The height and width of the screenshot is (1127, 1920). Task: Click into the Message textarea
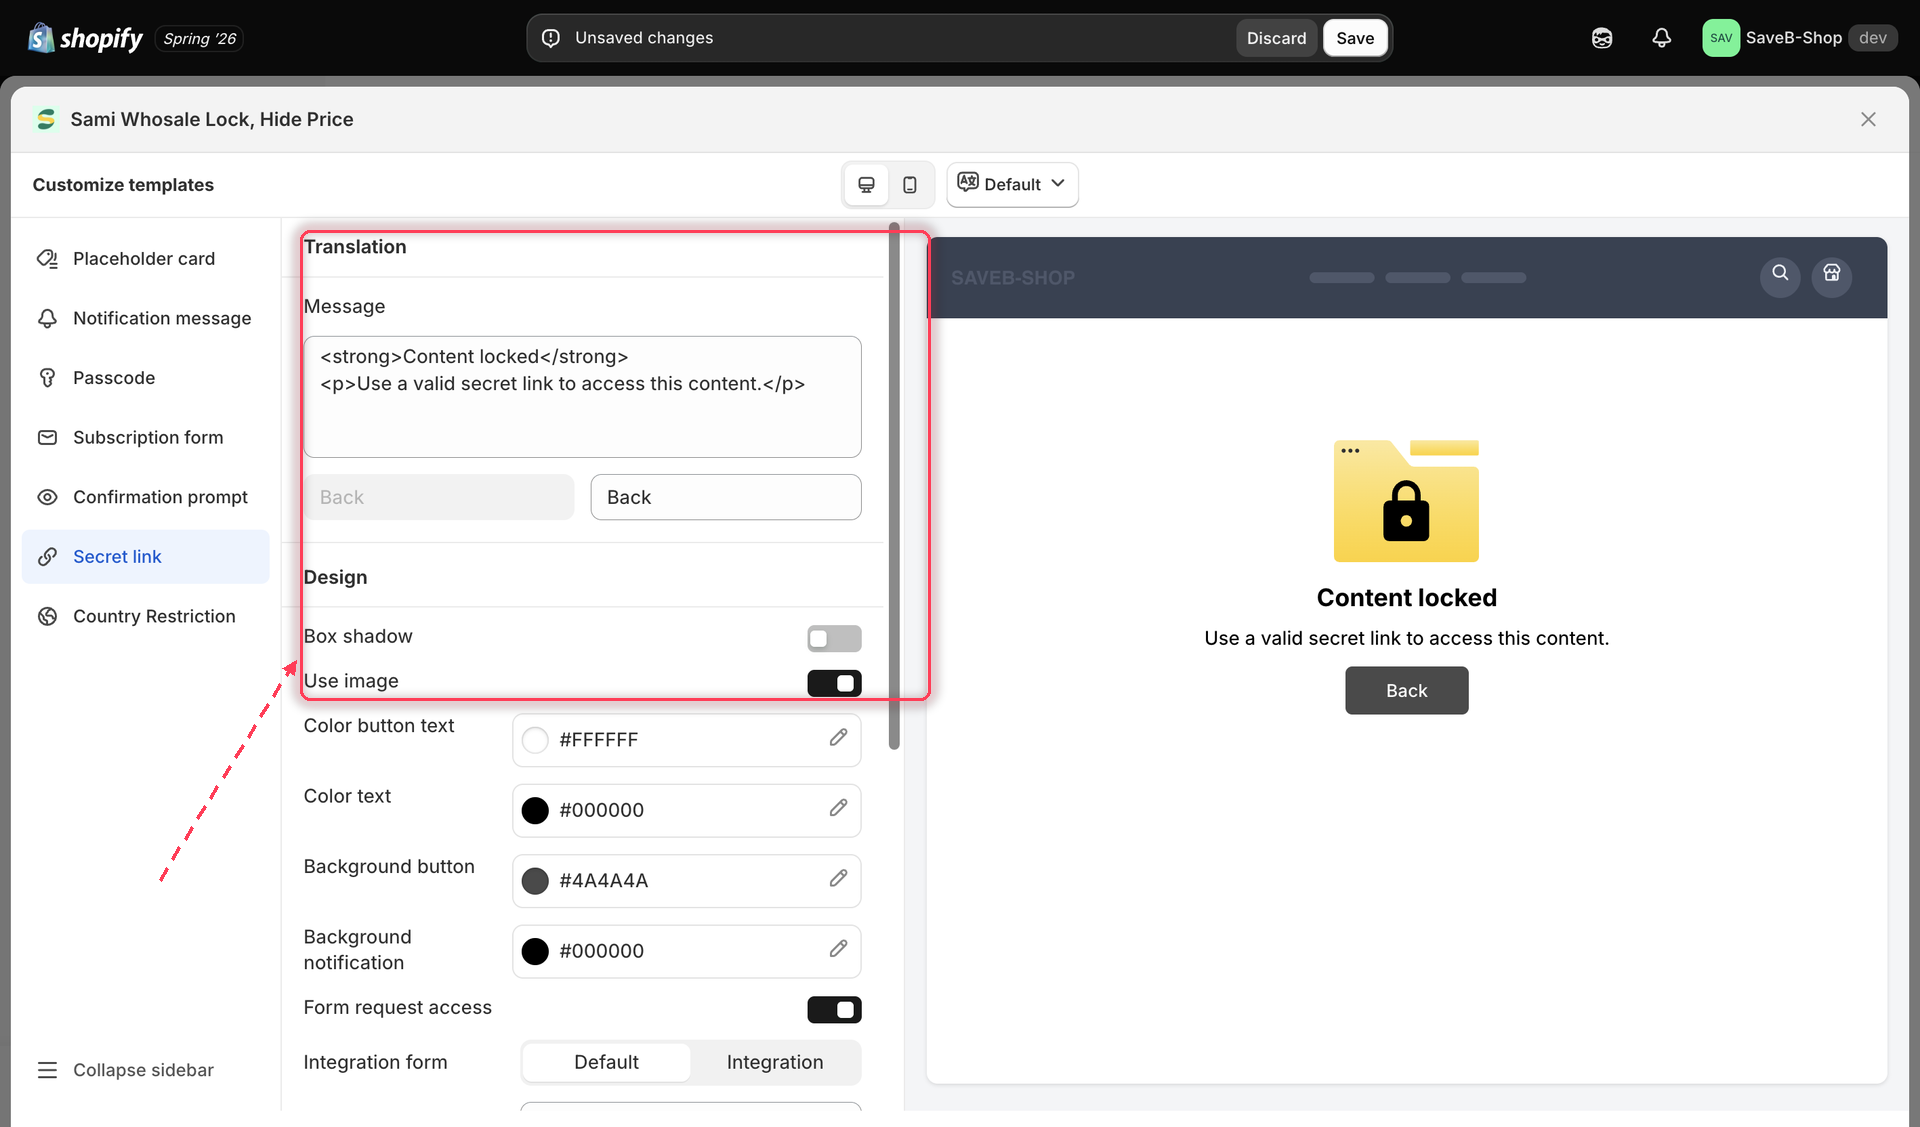coord(582,397)
